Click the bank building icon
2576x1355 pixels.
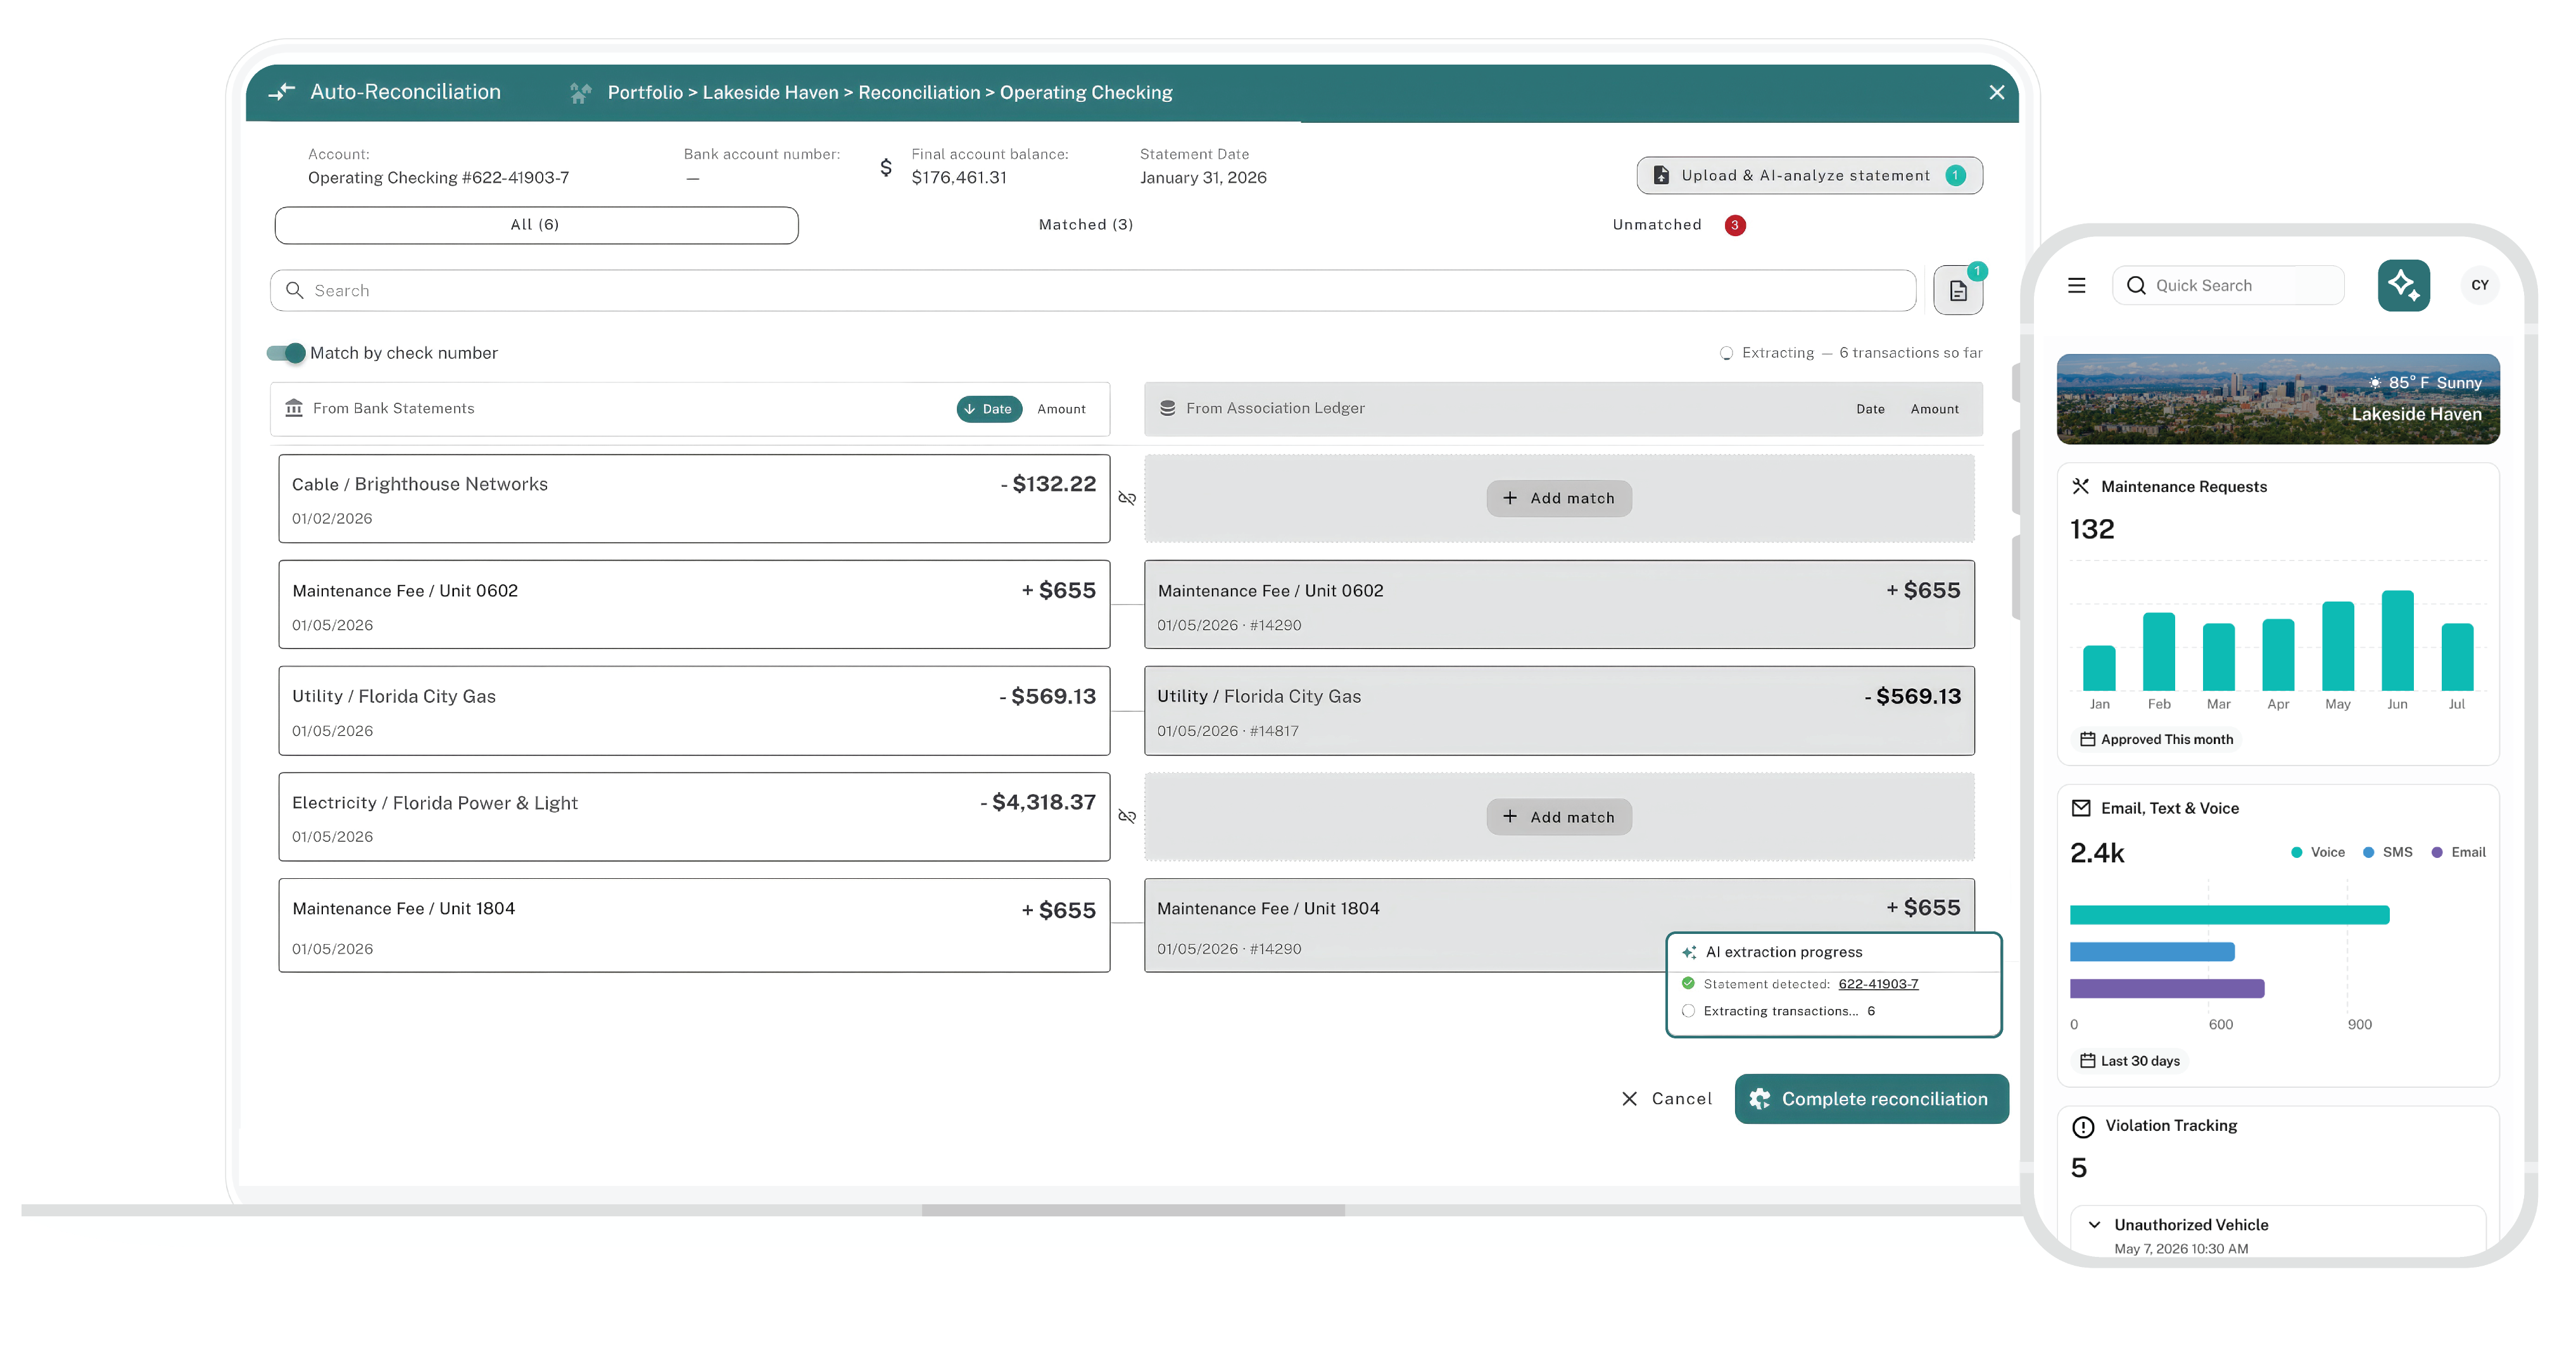294,408
